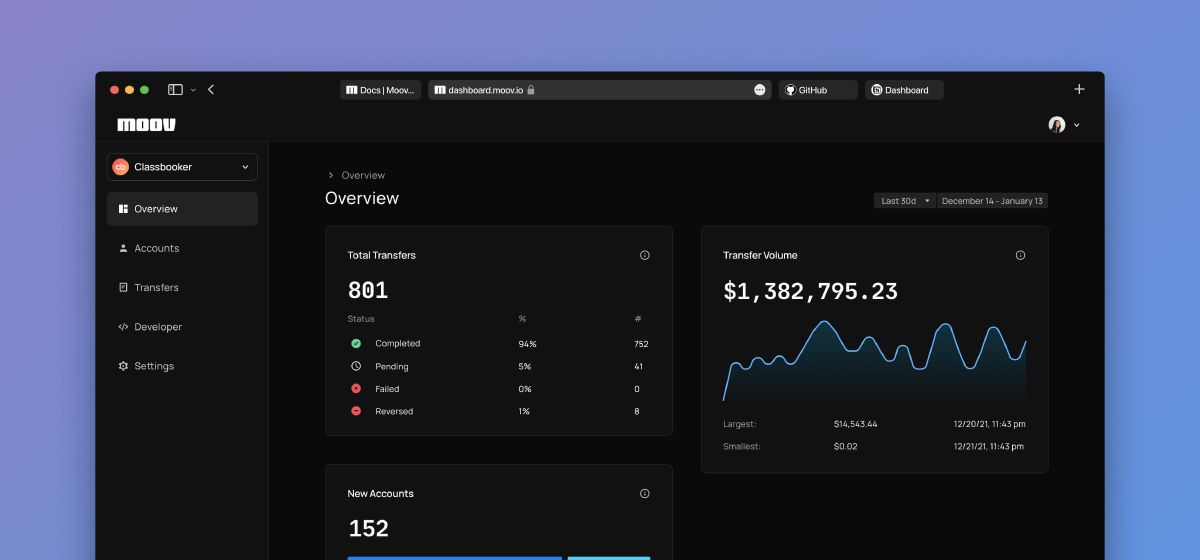Click the user profile avatar
Image resolution: width=1200 pixels, height=560 pixels.
(x=1057, y=125)
